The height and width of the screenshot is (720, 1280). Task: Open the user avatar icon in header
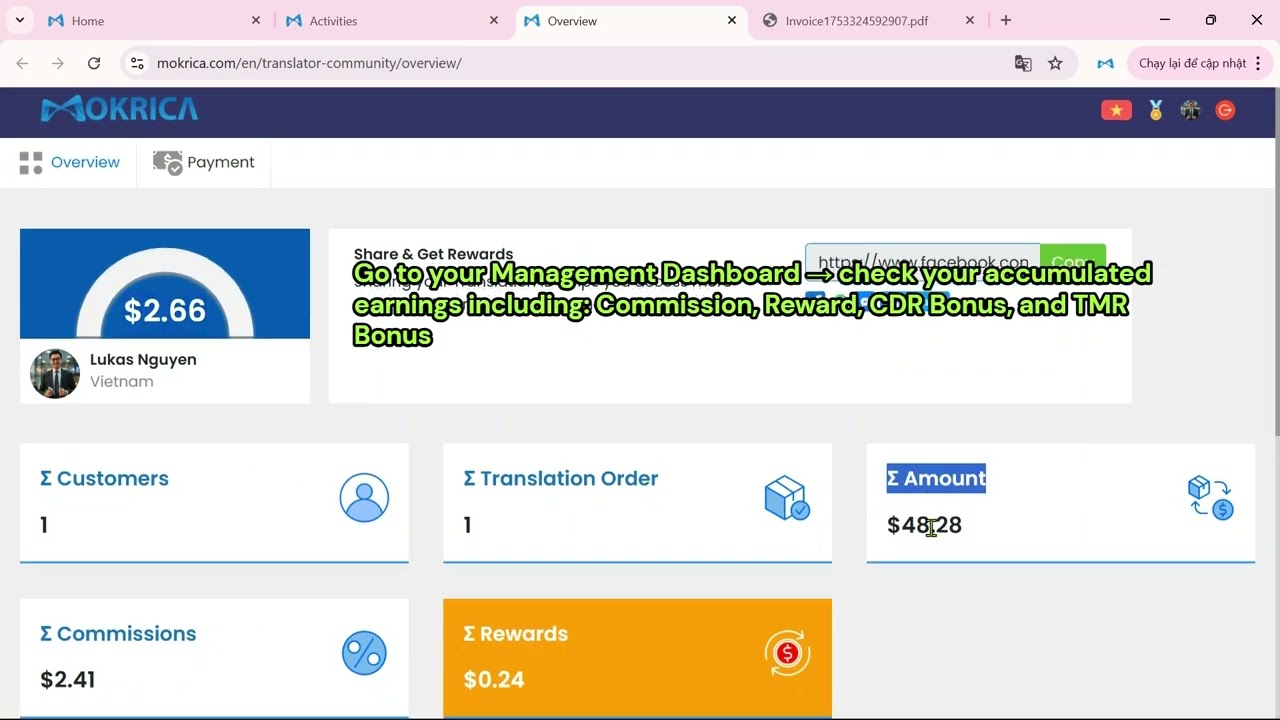pyautogui.click(x=1190, y=111)
